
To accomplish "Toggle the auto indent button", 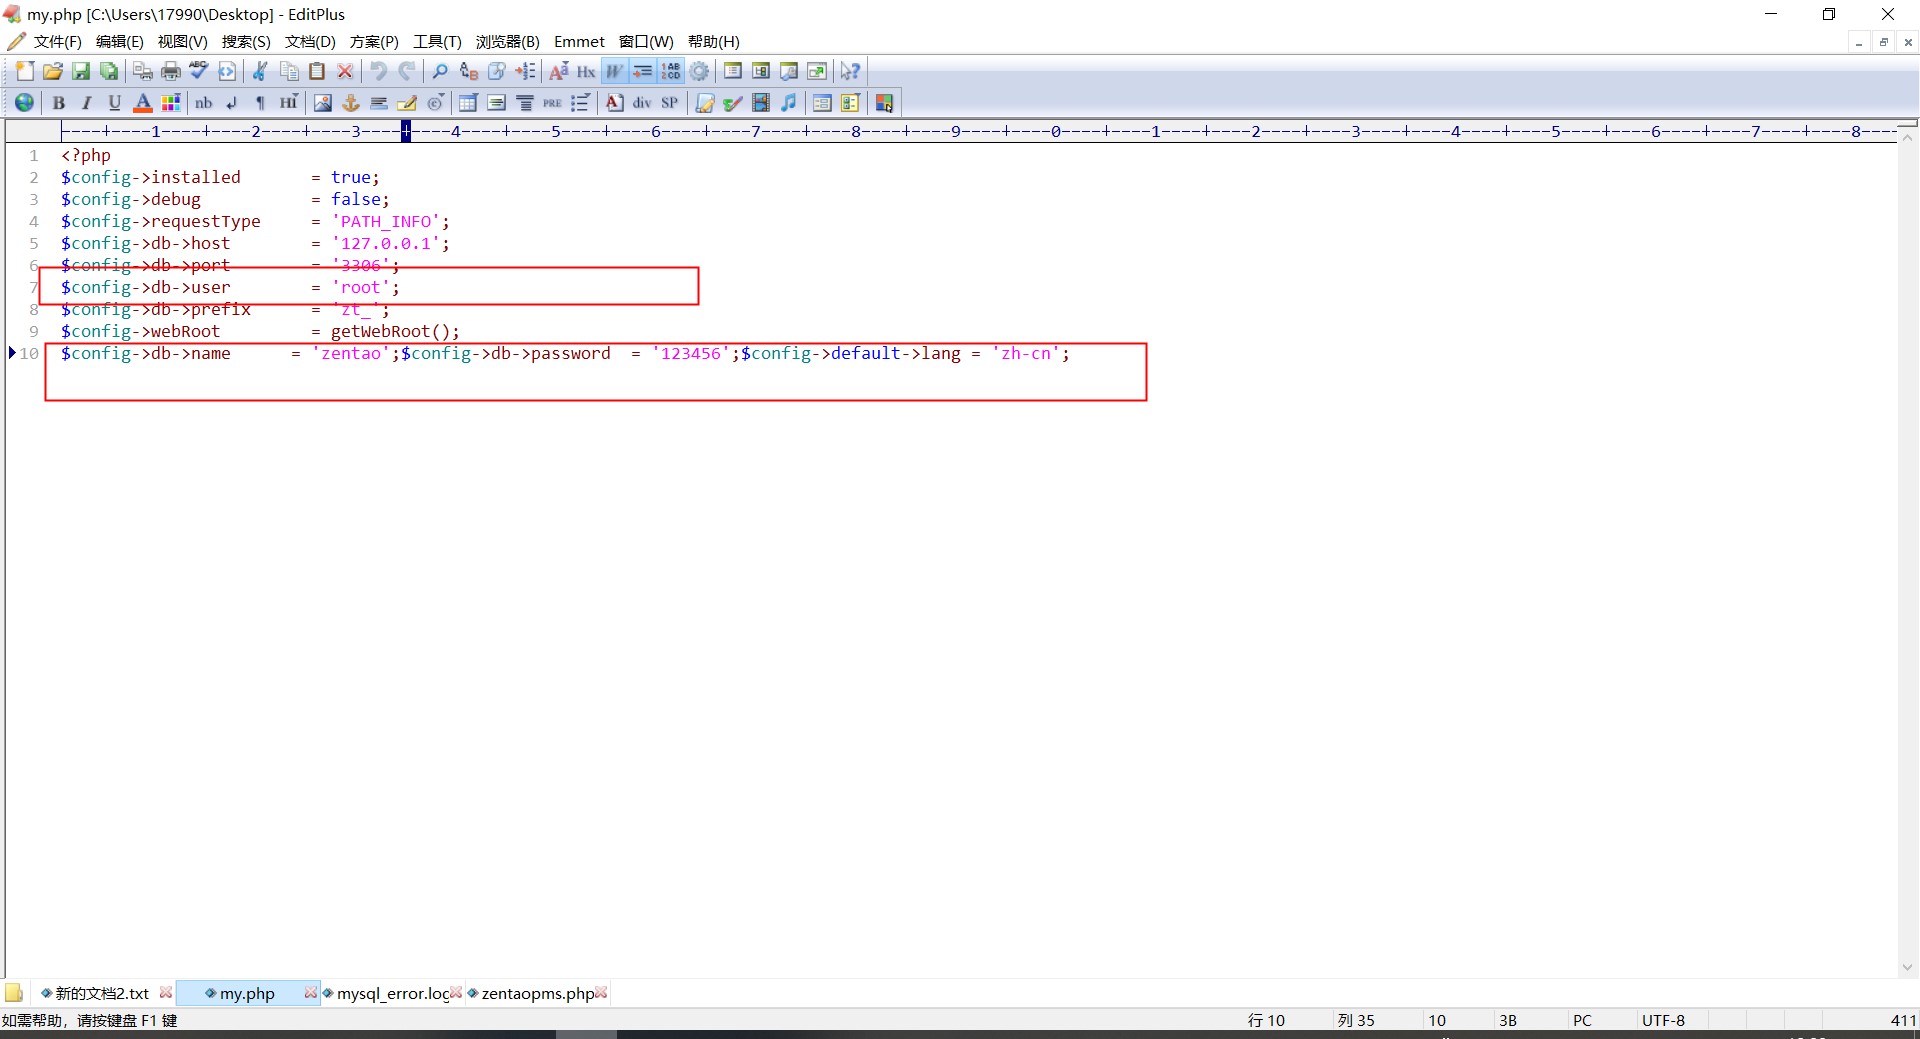I will (x=642, y=71).
